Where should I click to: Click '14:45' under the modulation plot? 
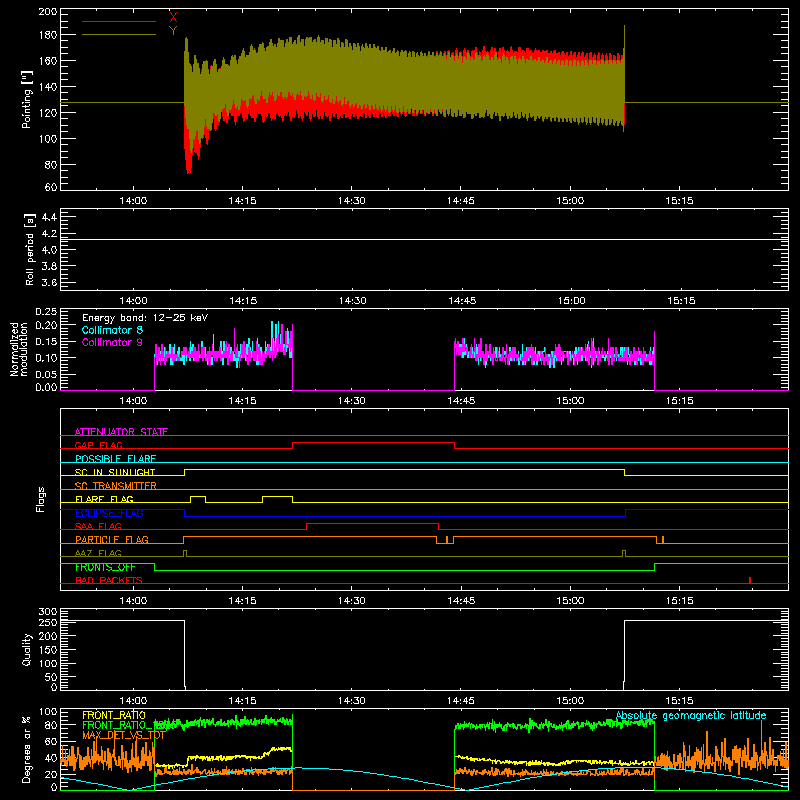point(461,401)
